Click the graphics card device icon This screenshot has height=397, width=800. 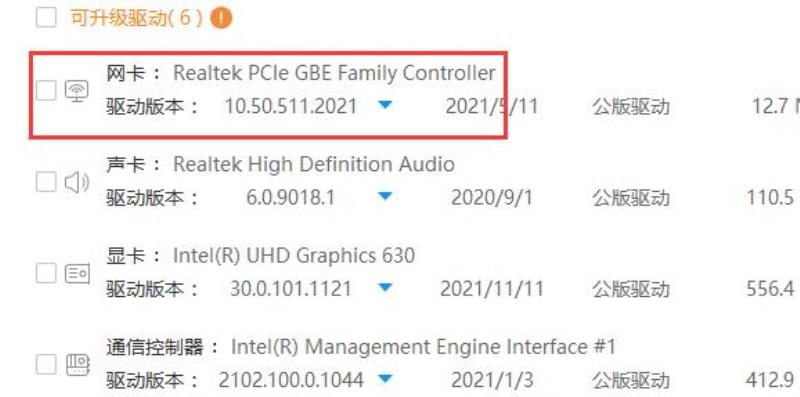pos(77,274)
